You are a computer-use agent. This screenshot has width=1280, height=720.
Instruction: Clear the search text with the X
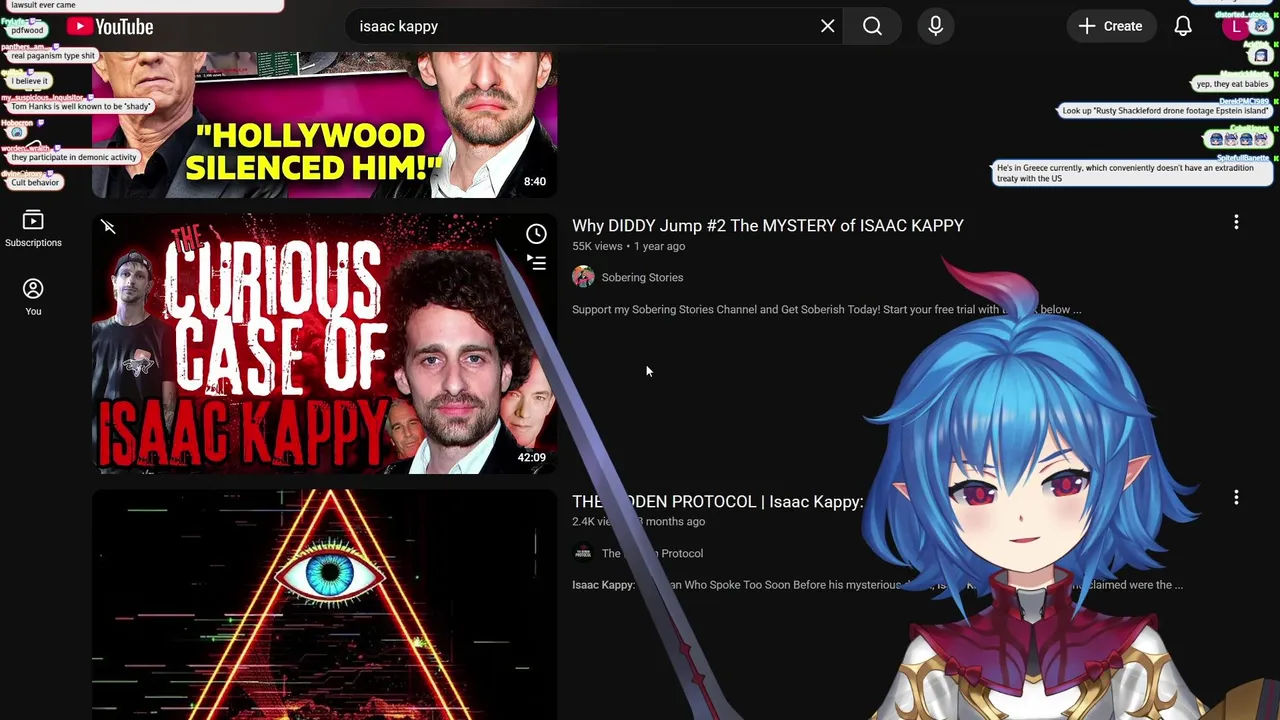827,26
